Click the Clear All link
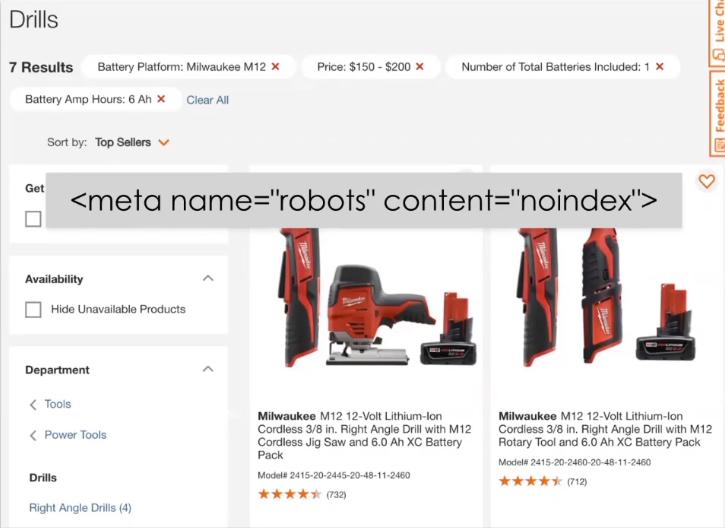Viewport: 725px width, 528px height. point(208,100)
